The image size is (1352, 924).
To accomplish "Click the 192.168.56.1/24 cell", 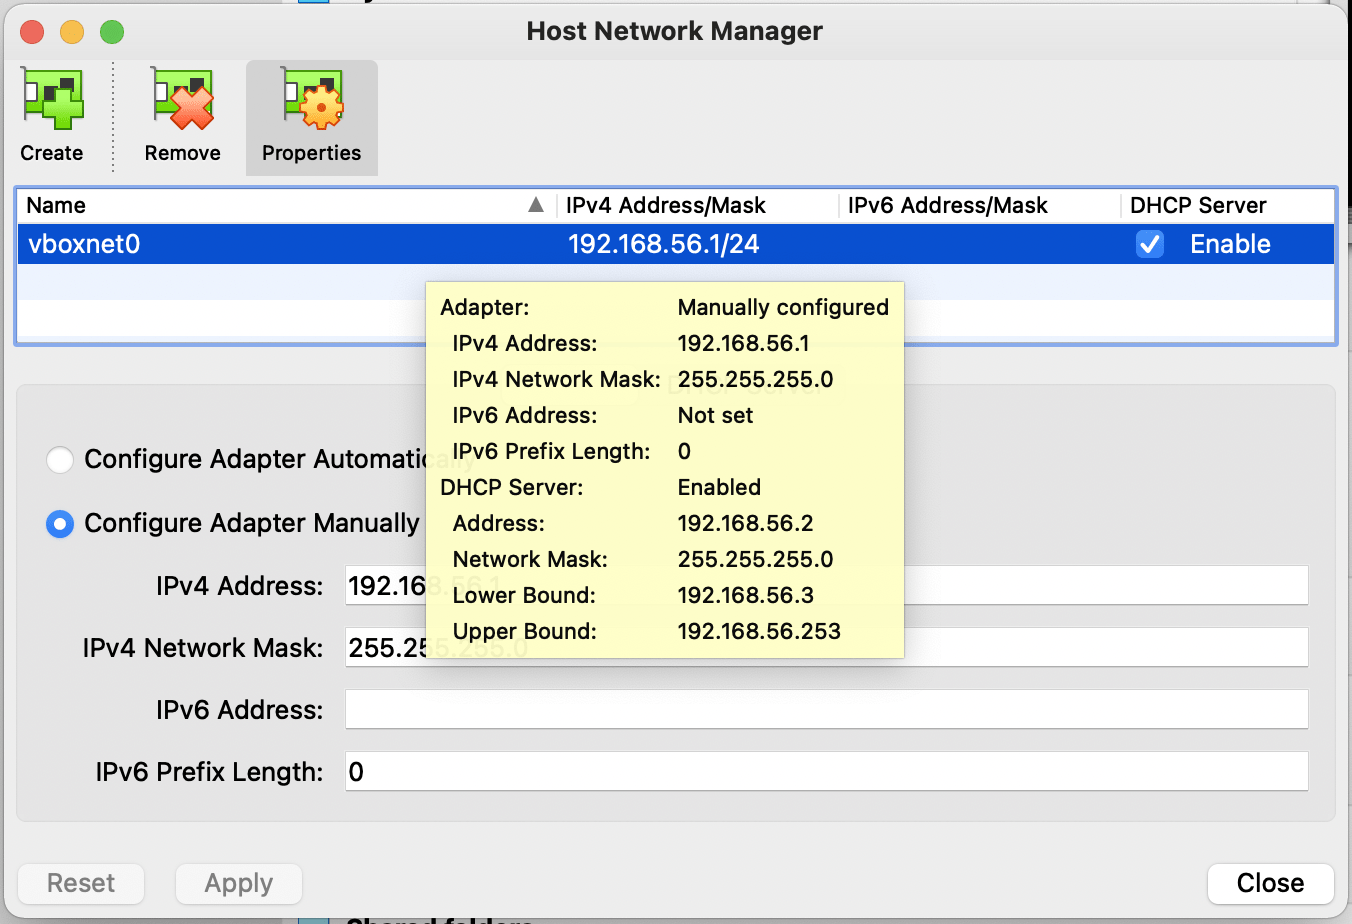I will 664,244.
